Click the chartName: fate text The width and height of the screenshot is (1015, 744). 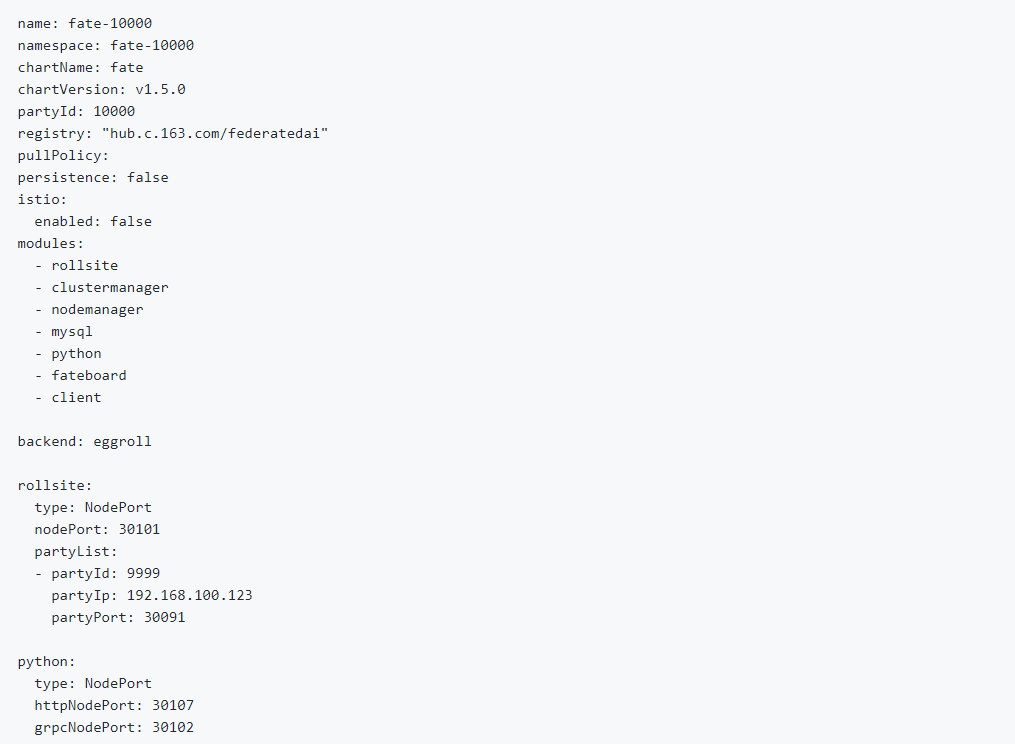81,67
